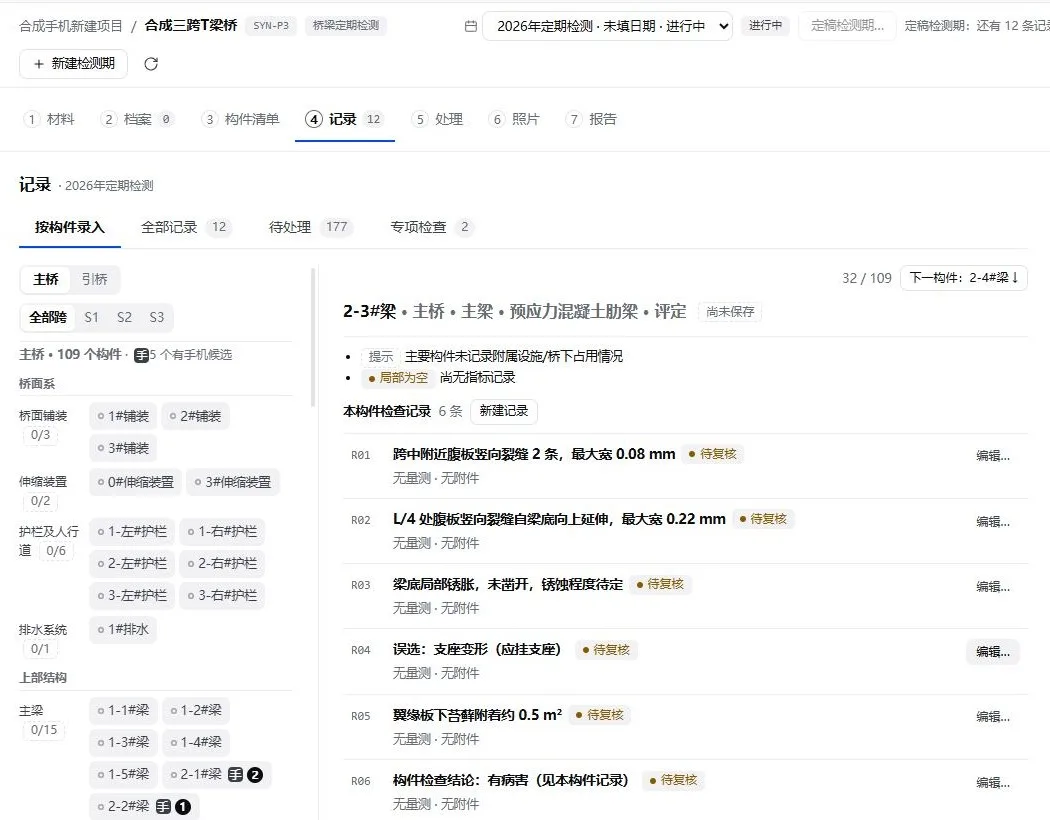Screen dimensions: 1050x820
Task: Create a new inspection period with 新建检测期
Action: click(x=74, y=64)
